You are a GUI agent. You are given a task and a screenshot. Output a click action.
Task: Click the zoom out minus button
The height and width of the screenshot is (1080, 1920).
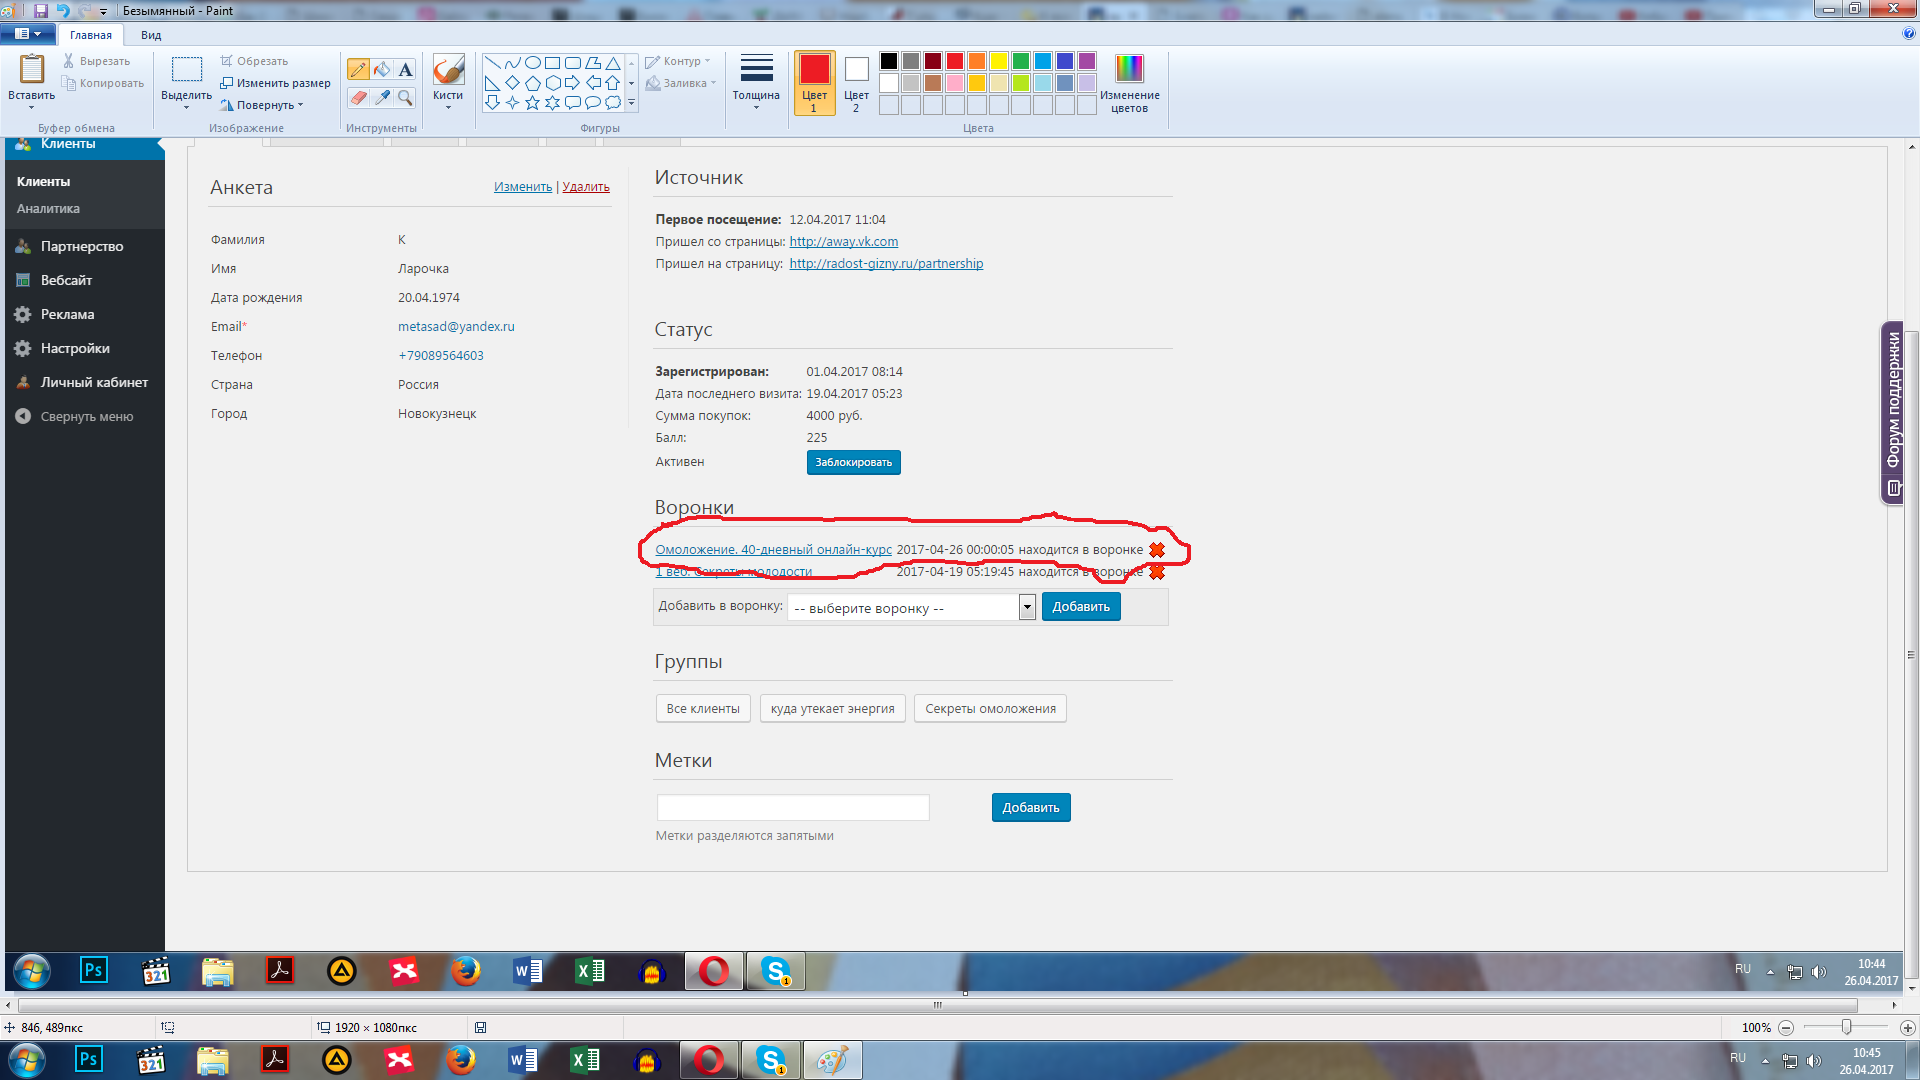(x=1786, y=1027)
